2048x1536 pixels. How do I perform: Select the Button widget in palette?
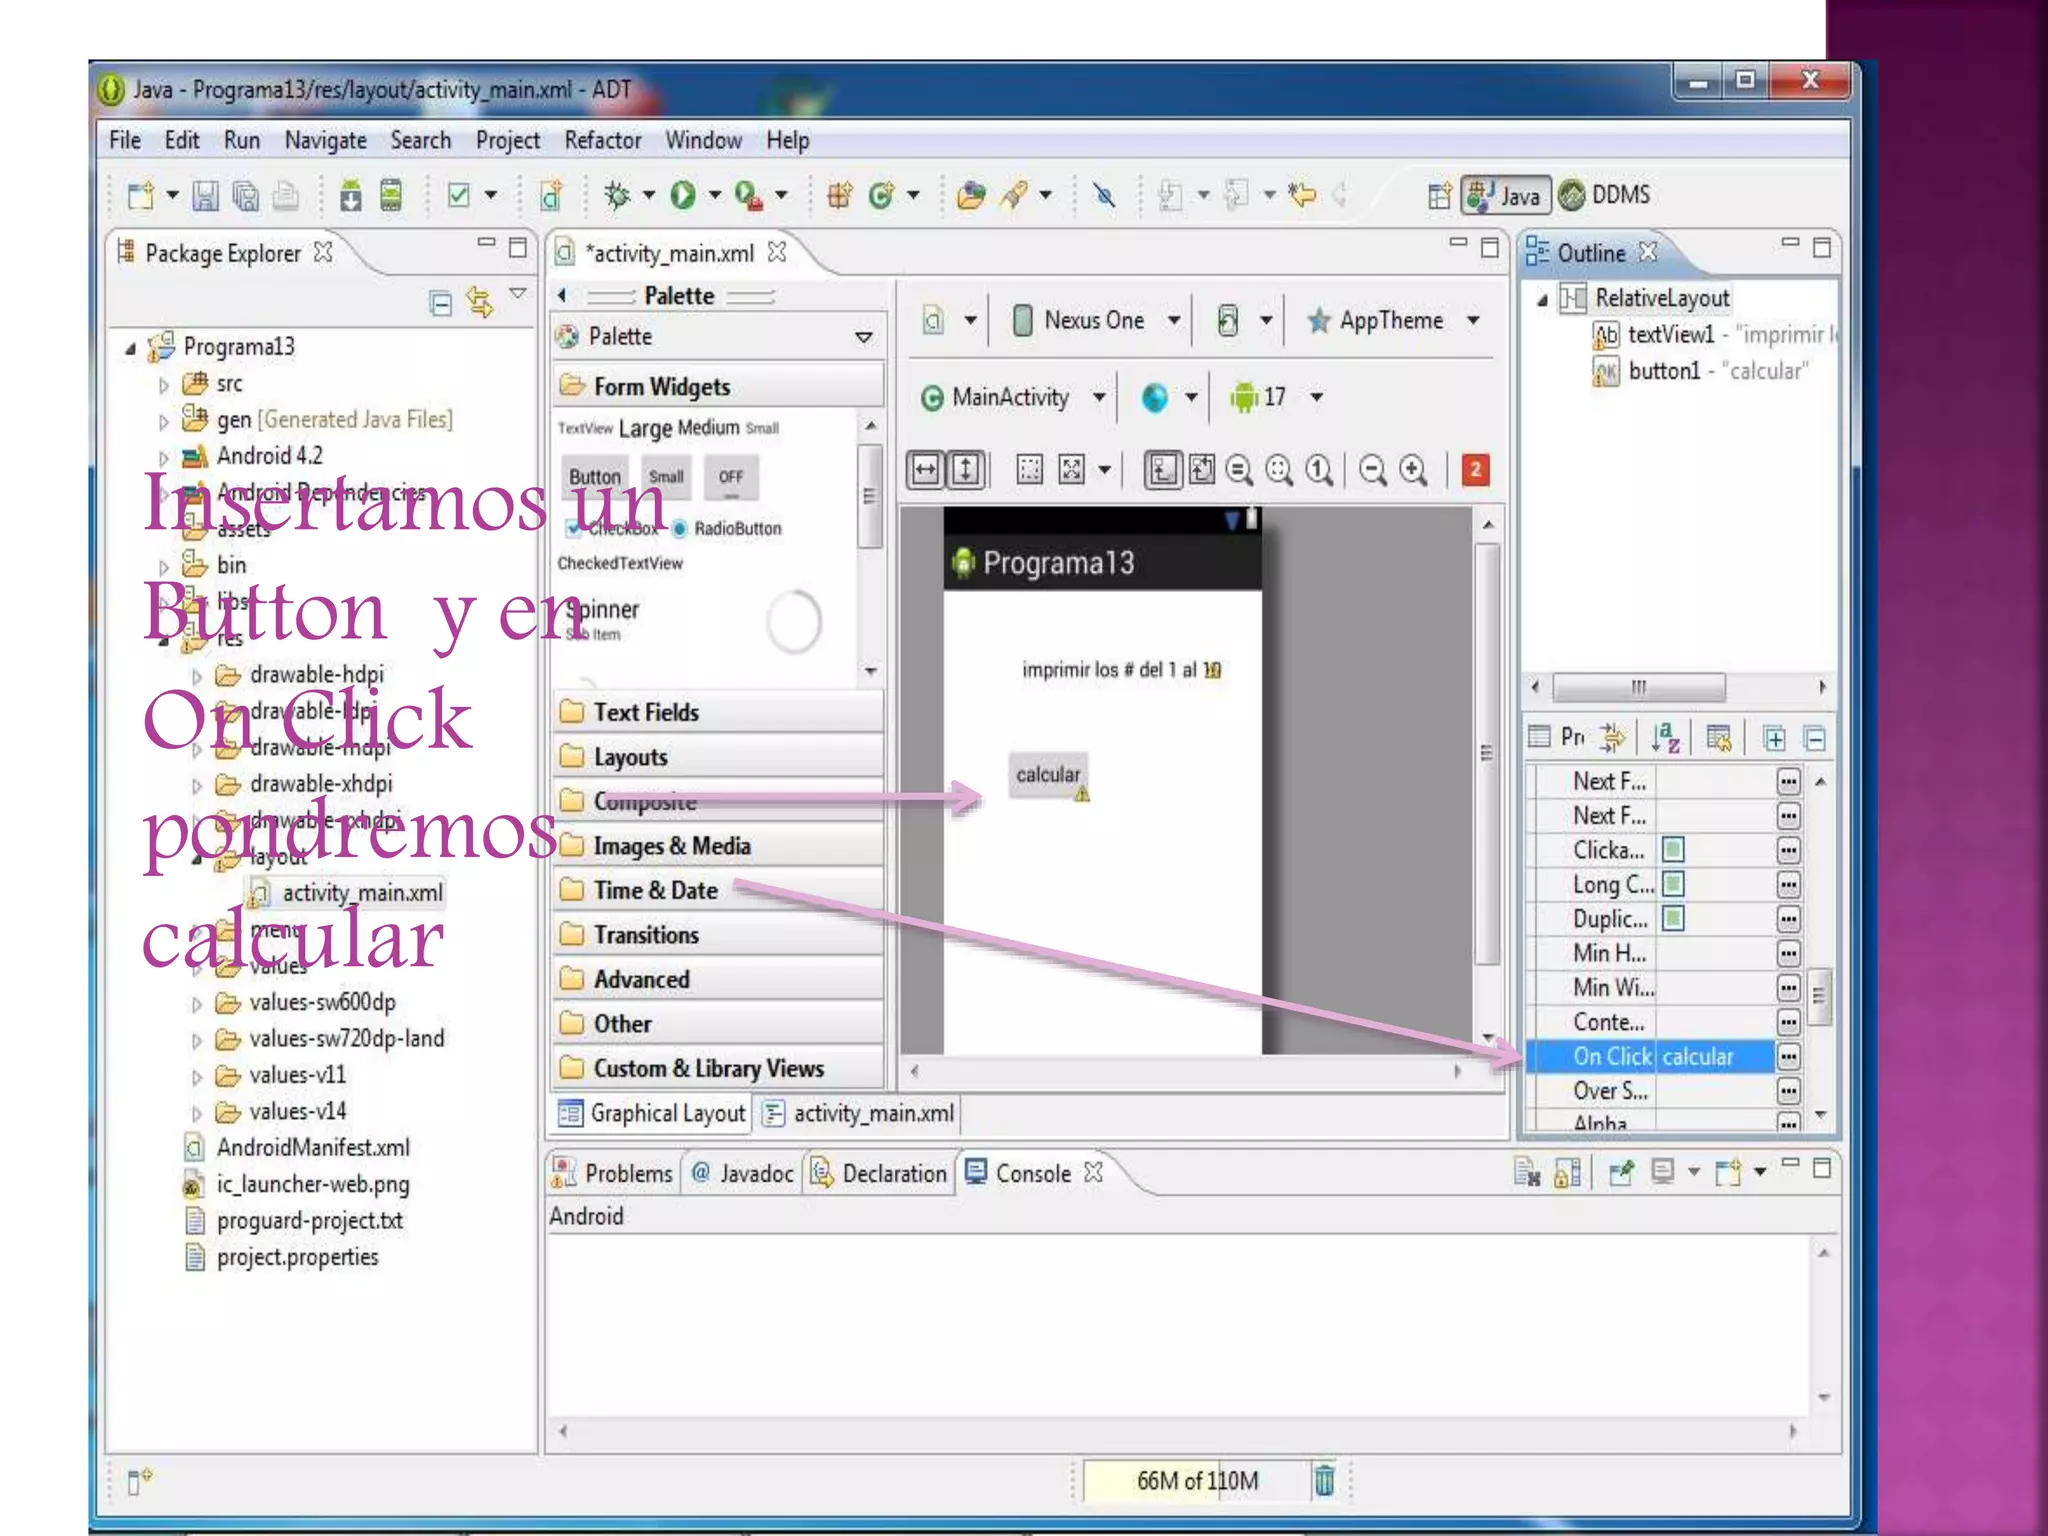pos(595,477)
